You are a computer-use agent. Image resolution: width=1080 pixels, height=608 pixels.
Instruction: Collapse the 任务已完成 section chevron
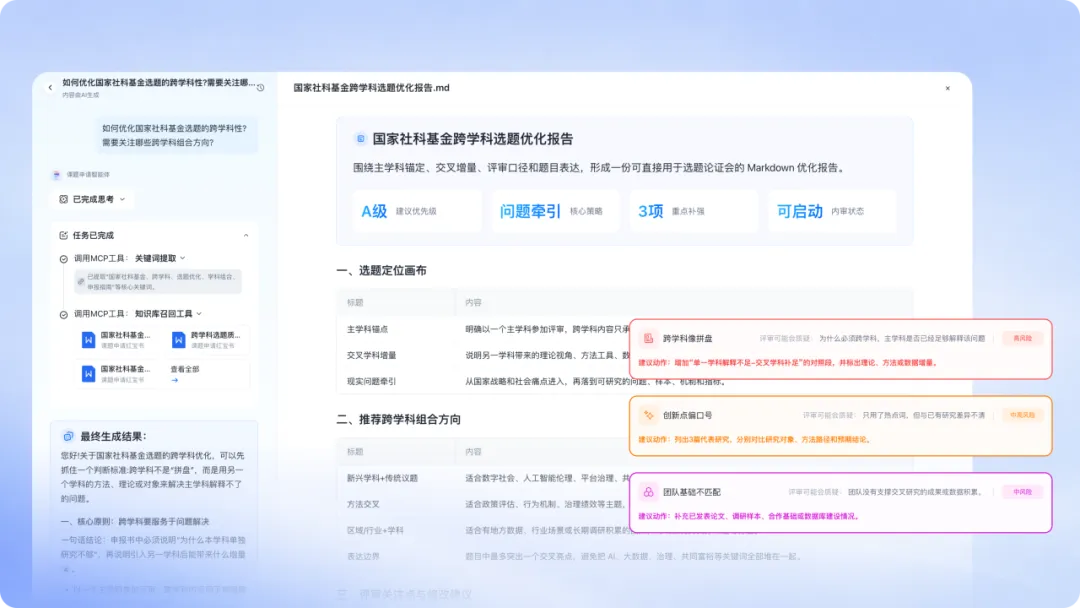(246, 235)
